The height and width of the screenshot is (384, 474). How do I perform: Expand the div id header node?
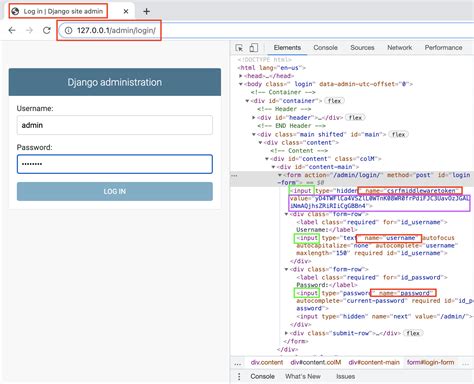coord(254,118)
